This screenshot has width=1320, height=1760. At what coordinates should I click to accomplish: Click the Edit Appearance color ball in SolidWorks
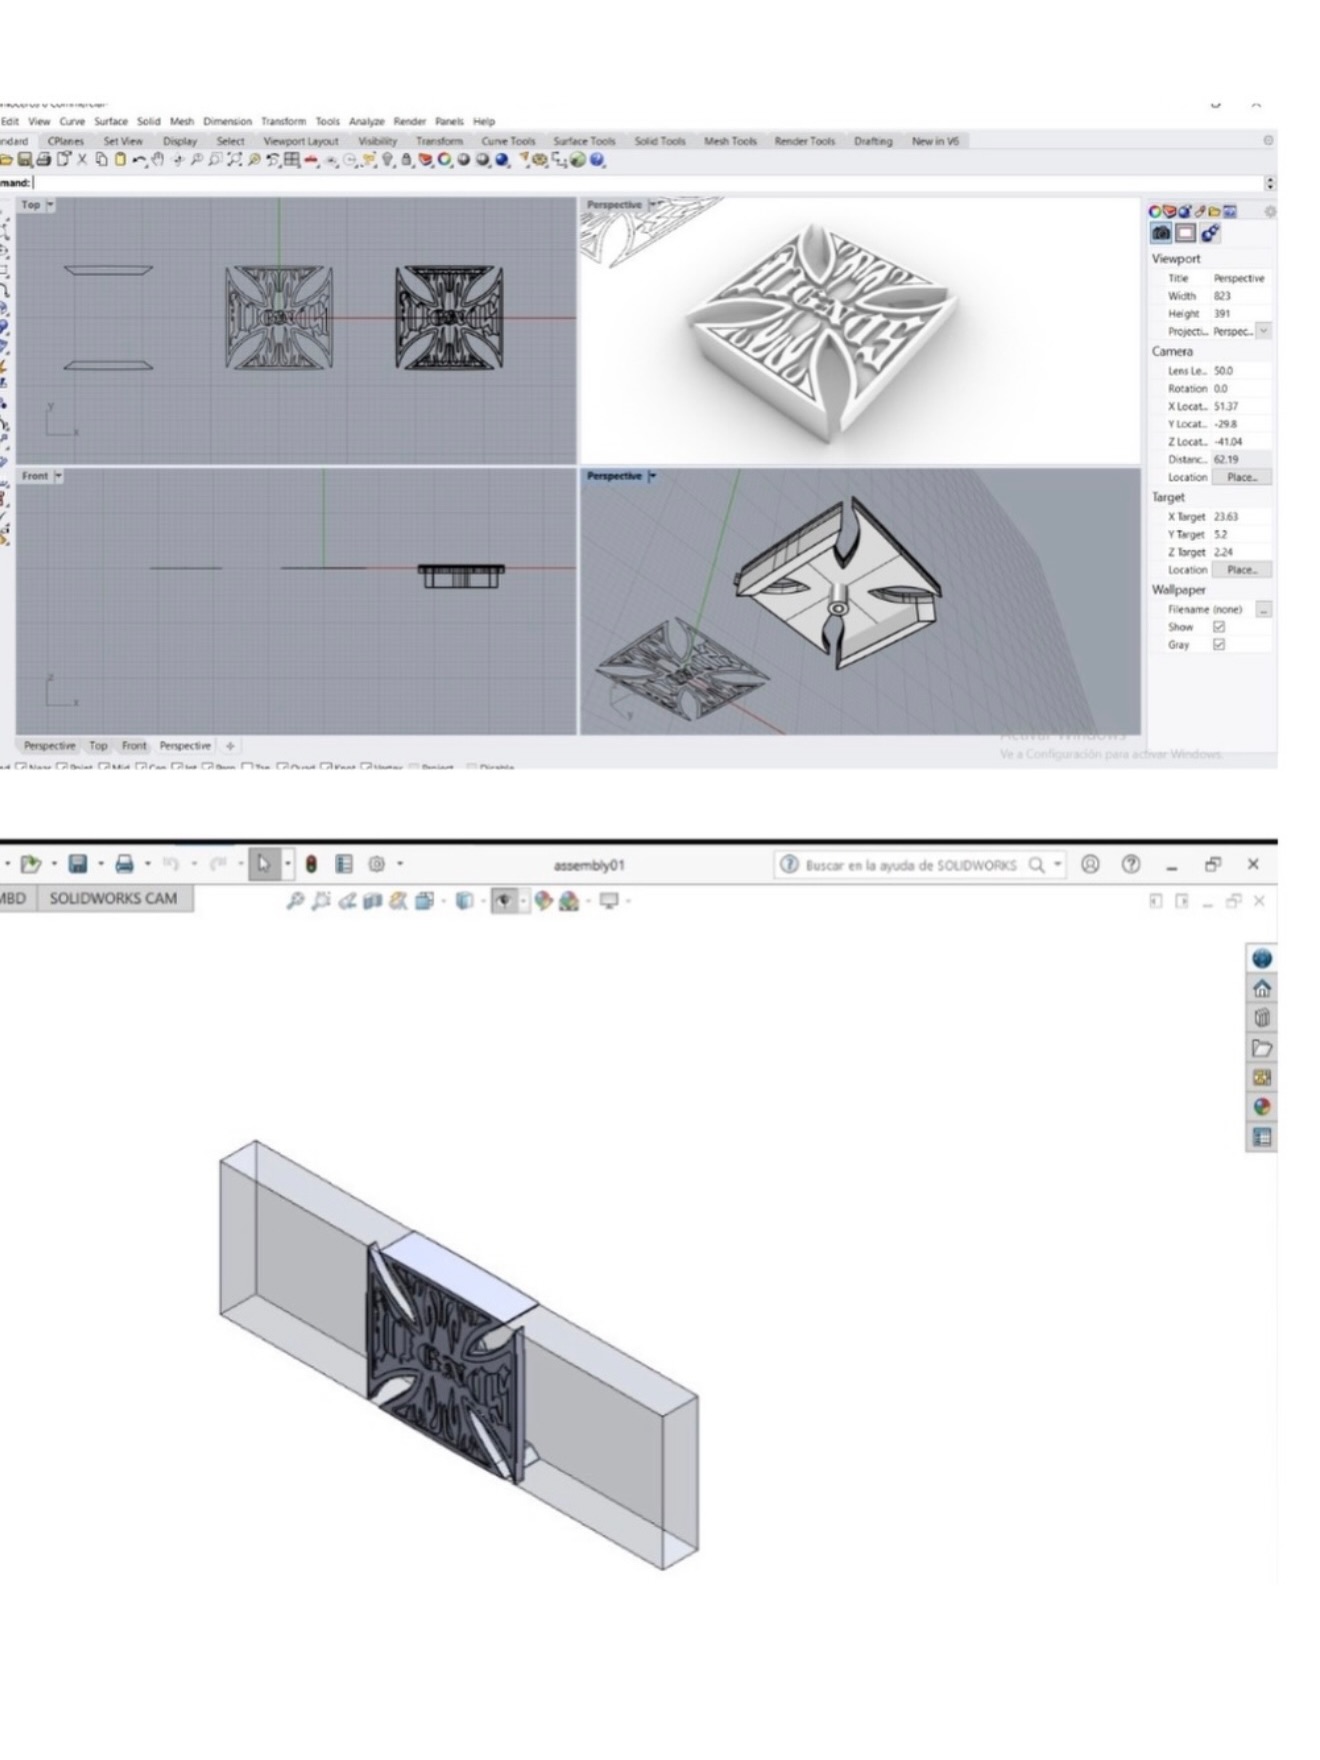(543, 901)
